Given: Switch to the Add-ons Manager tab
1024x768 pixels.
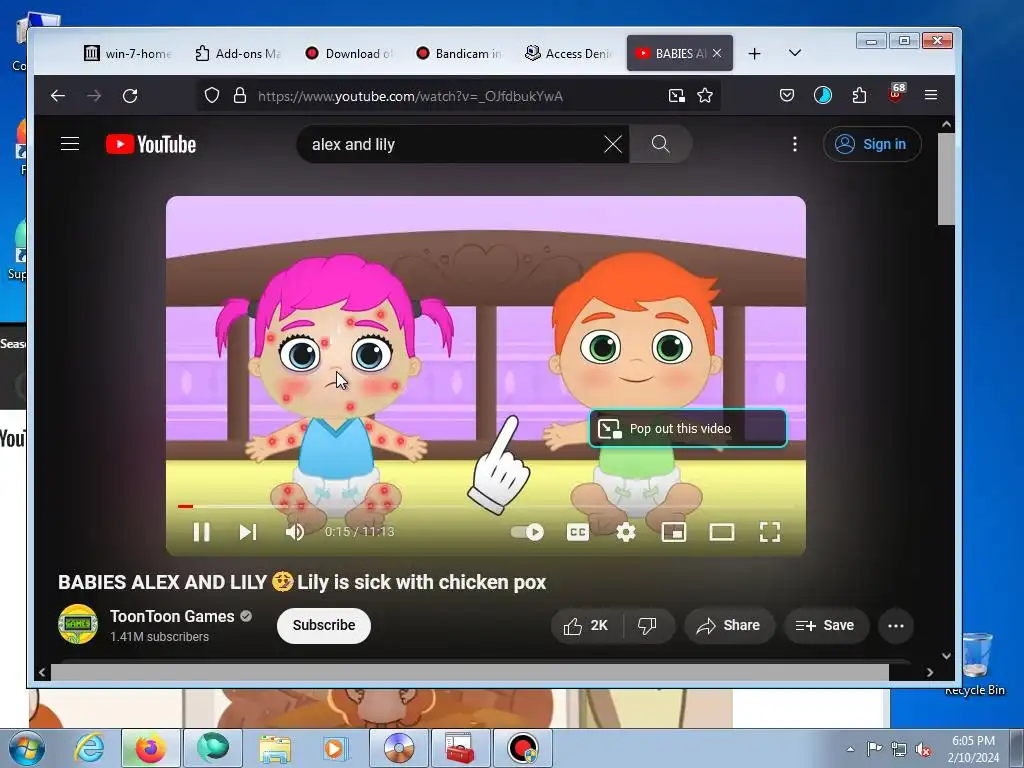Looking at the screenshot, I should [x=239, y=53].
